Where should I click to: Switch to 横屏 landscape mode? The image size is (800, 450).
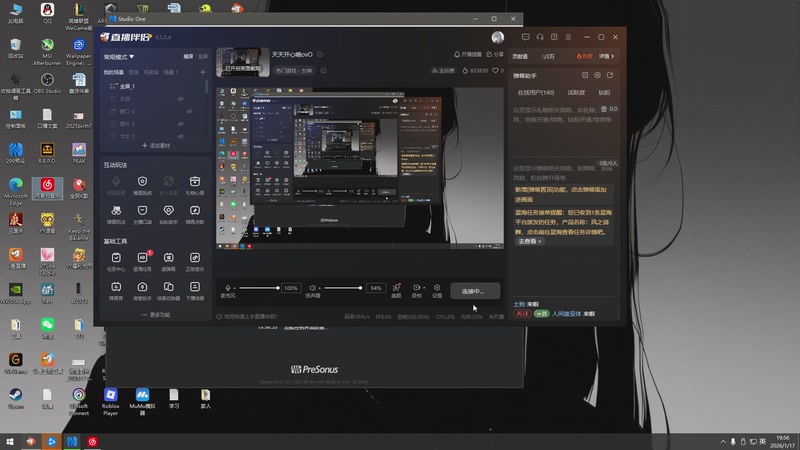[188, 57]
